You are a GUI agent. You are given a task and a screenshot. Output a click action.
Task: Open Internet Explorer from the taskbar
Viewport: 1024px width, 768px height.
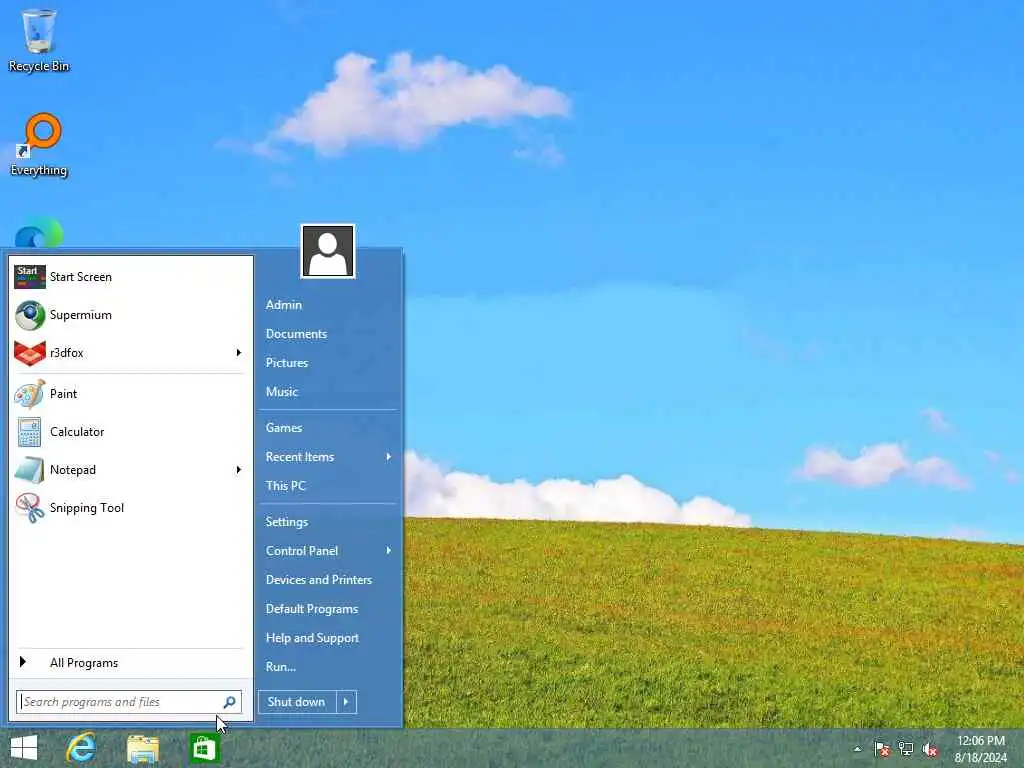point(82,748)
